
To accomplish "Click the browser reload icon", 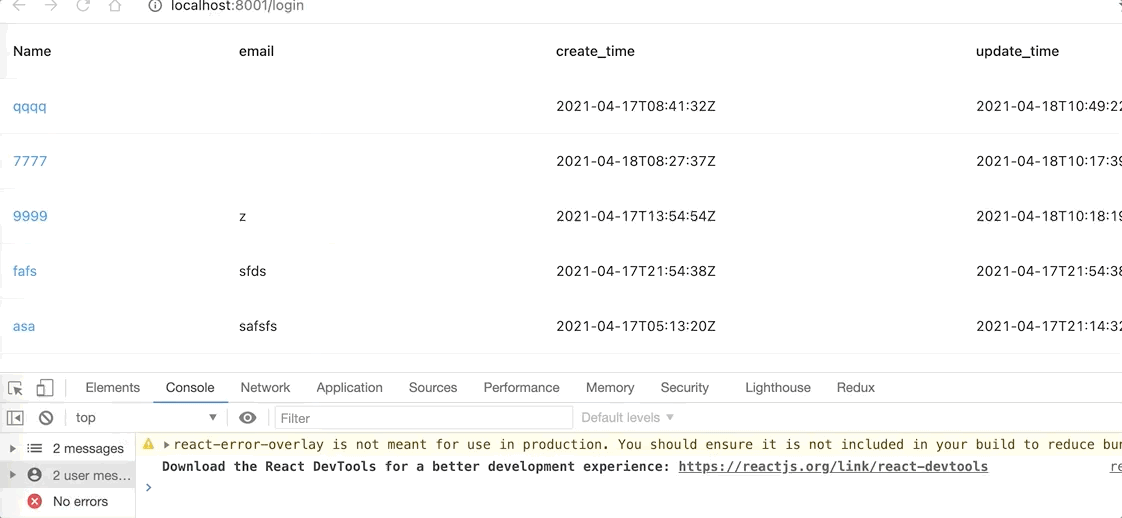I will click(x=83, y=6).
